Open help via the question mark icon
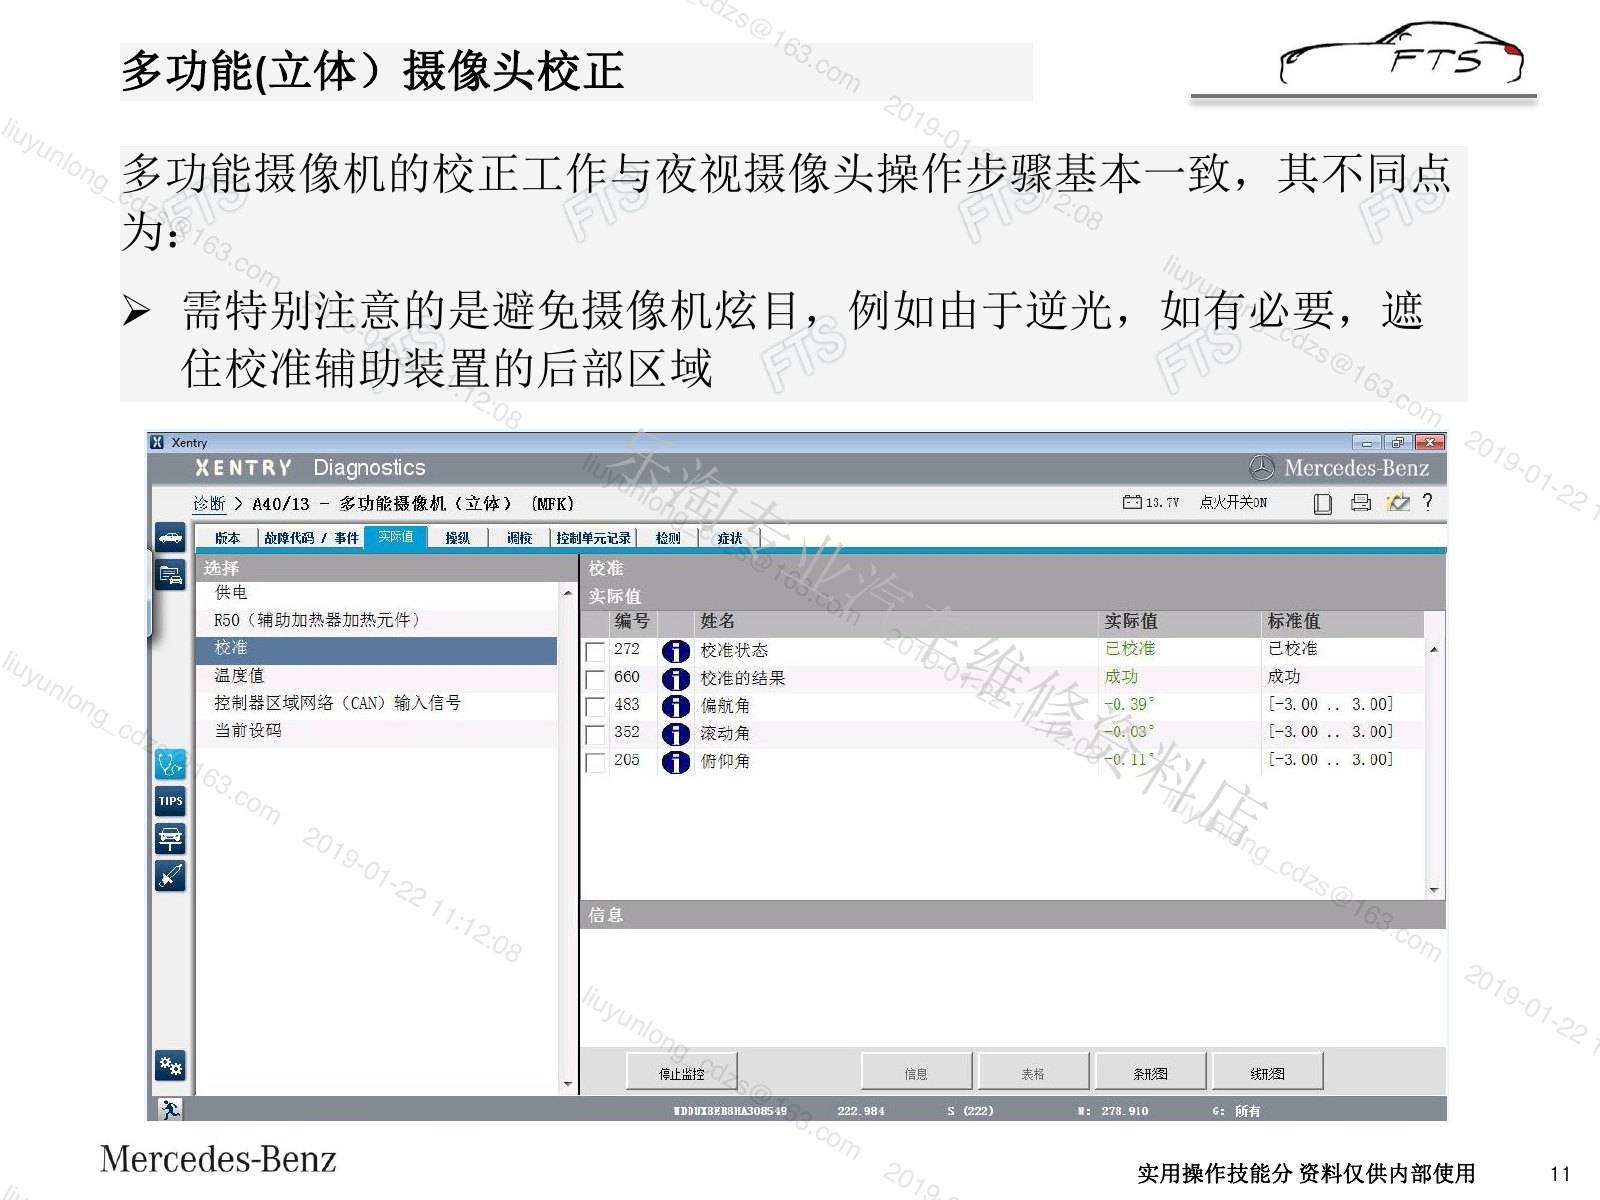The height and width of the screenshot is (1200, 1600). click(x=1427, y=502)
